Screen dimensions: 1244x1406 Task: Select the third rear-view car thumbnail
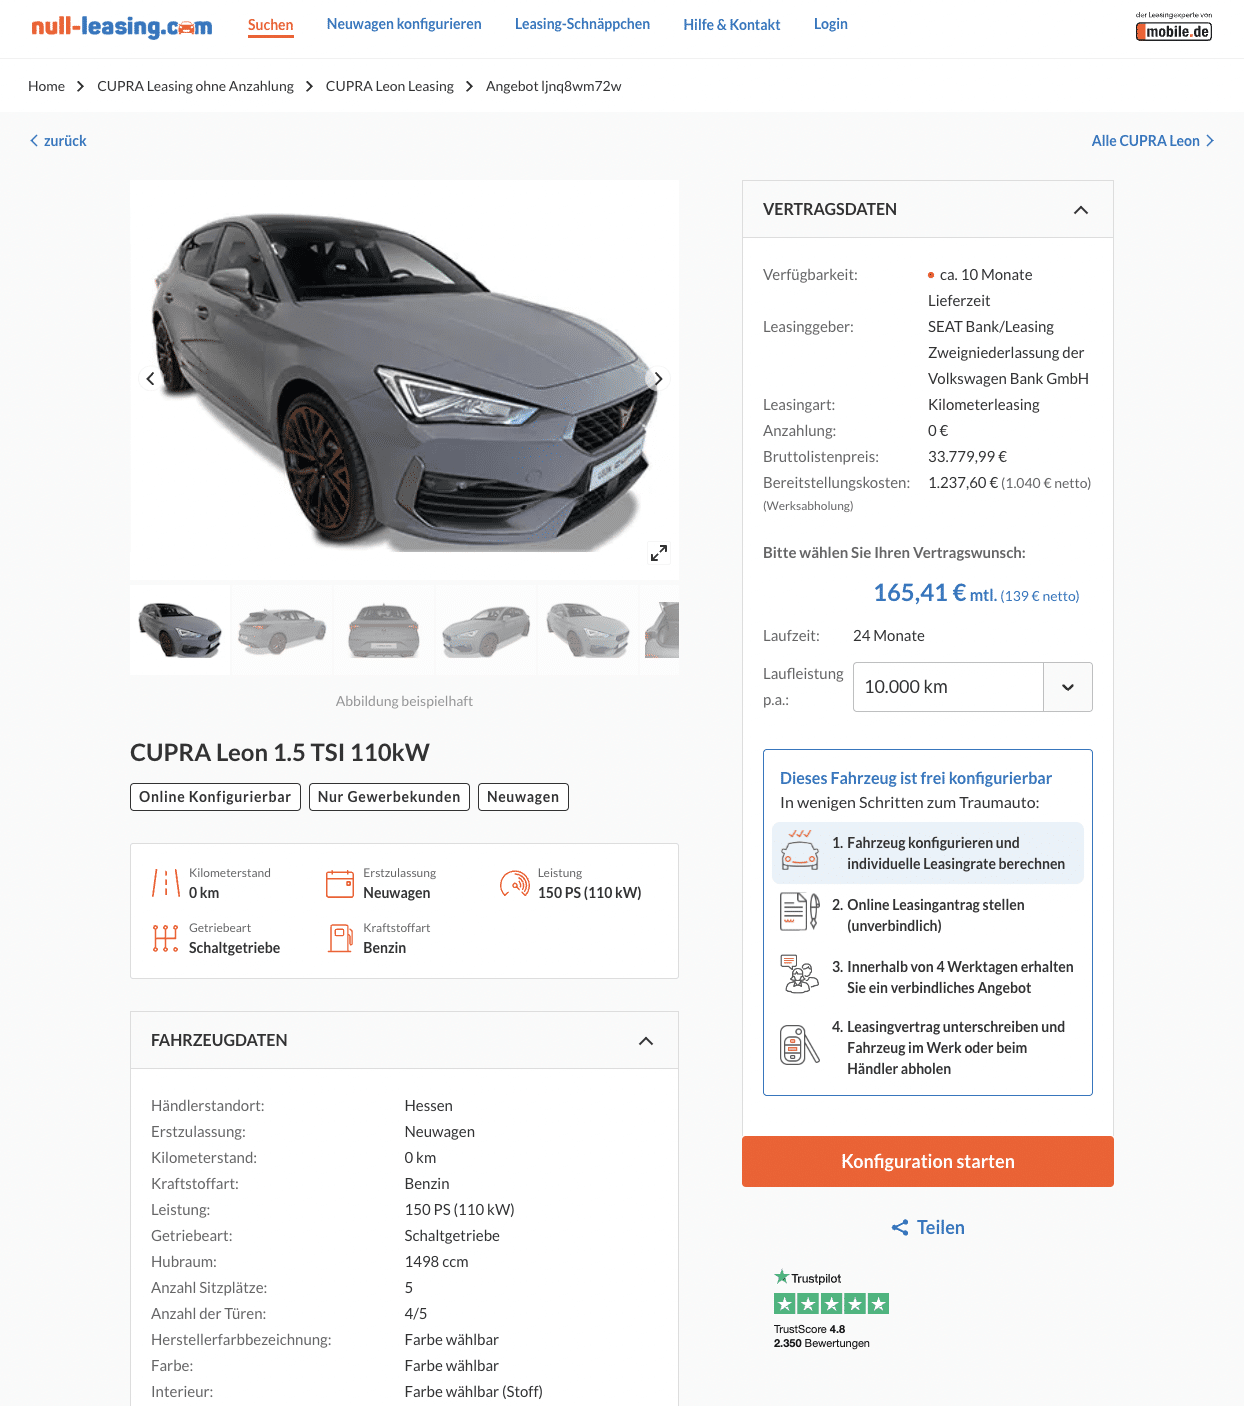[384, 630]
